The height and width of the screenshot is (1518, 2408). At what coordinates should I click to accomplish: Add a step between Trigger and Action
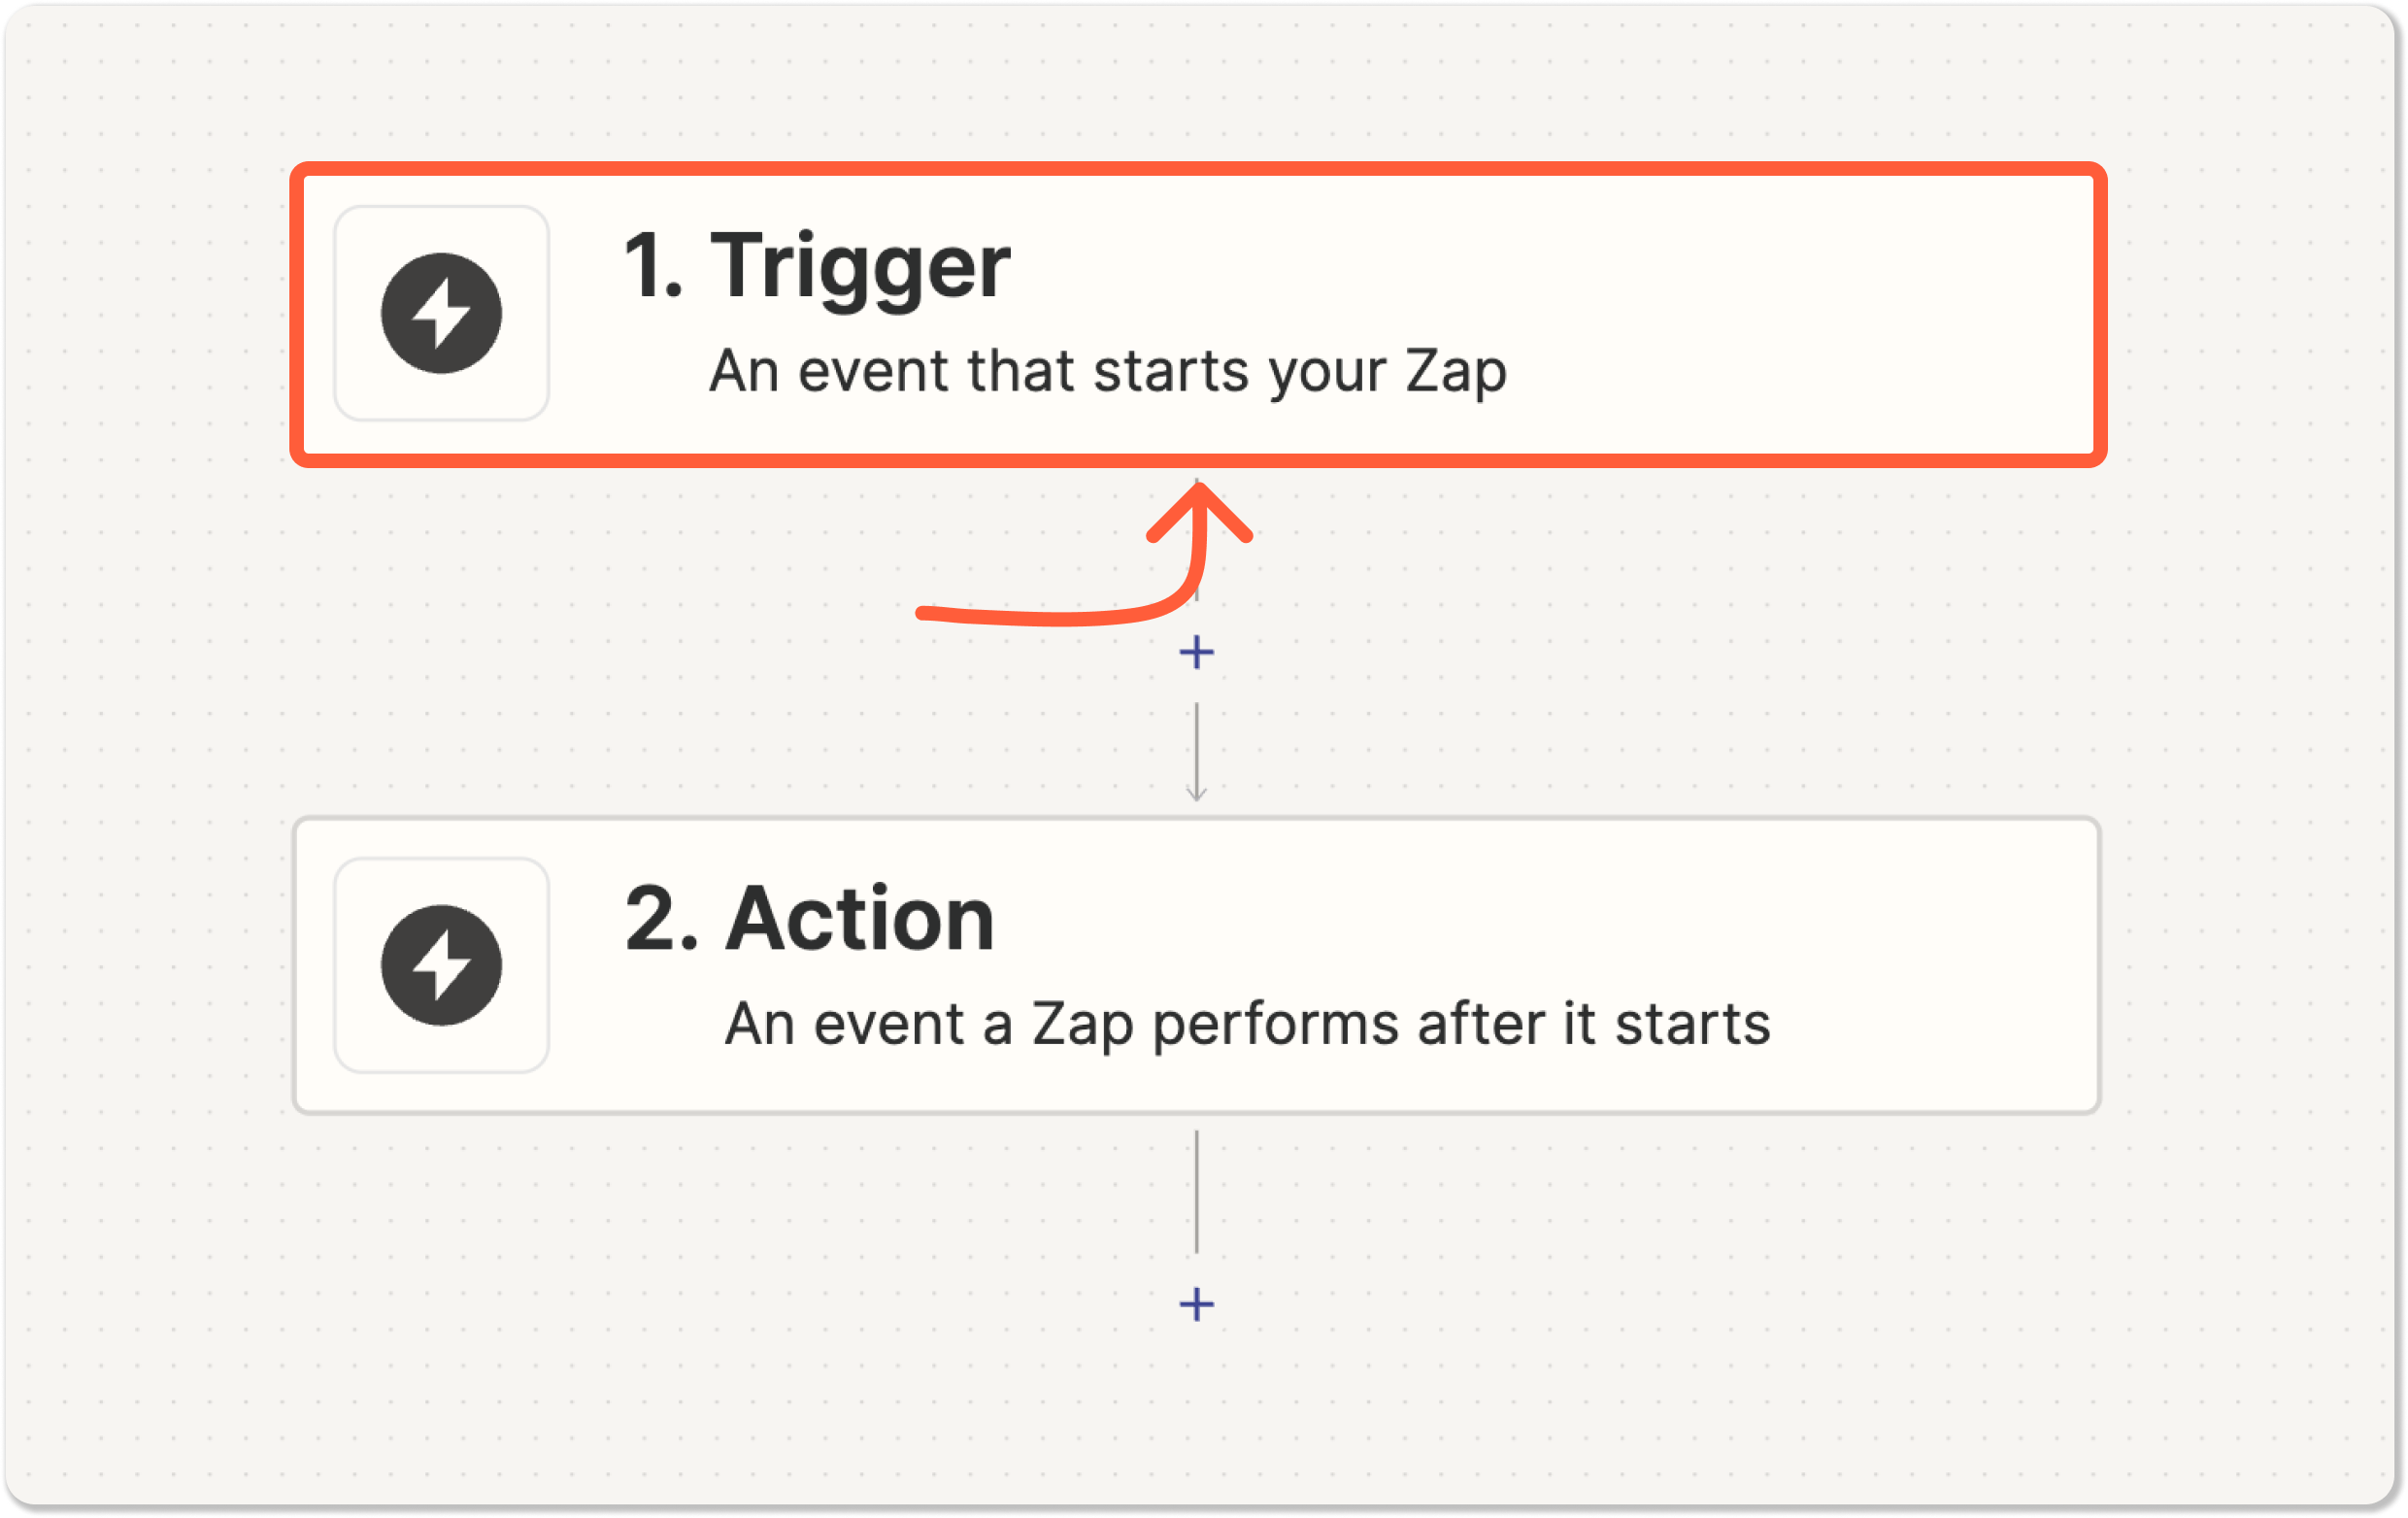pos(1196,653)
